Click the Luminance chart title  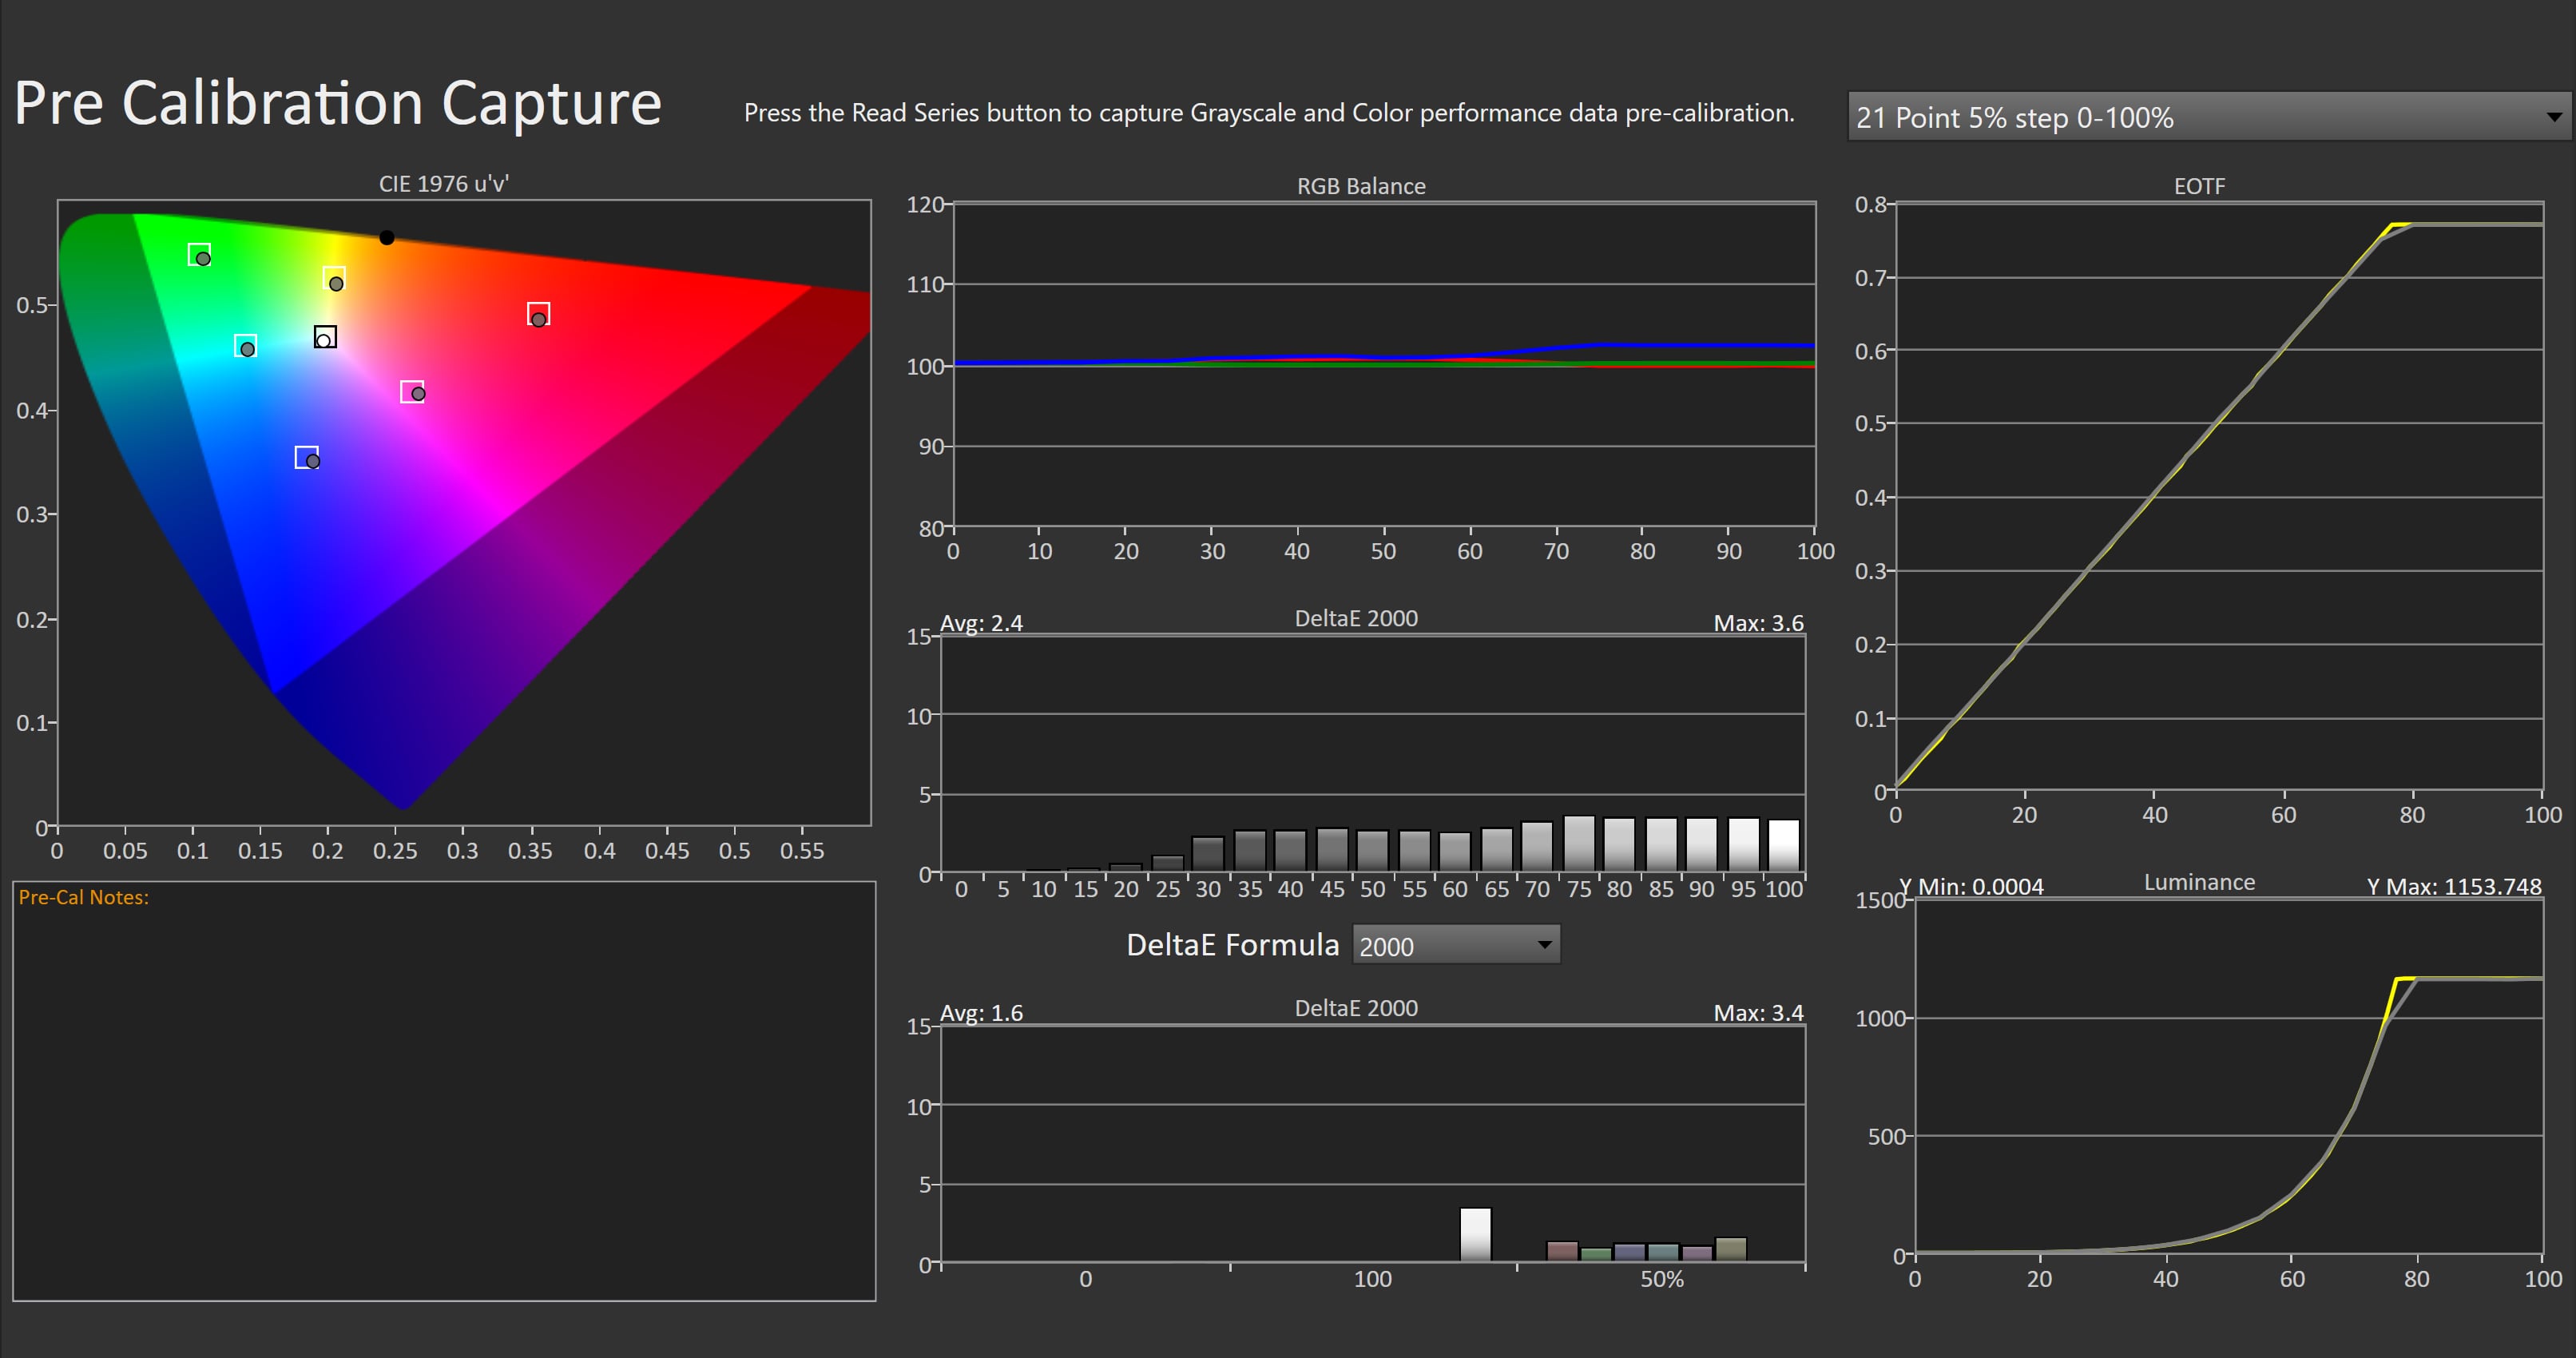[2199, 882]
